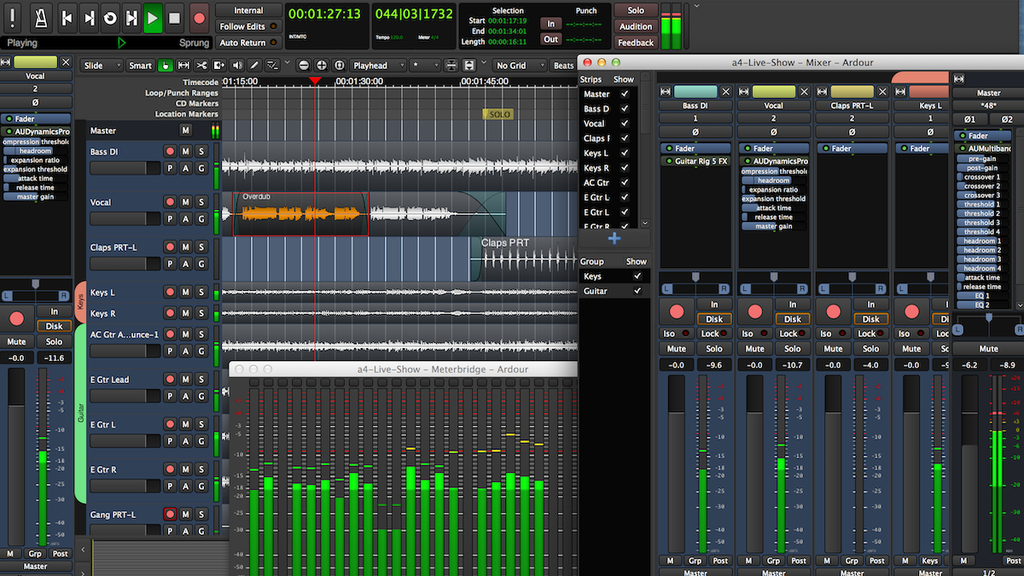
Task: Click the zoom-to-fit session icon
Action: pos(339,64)
